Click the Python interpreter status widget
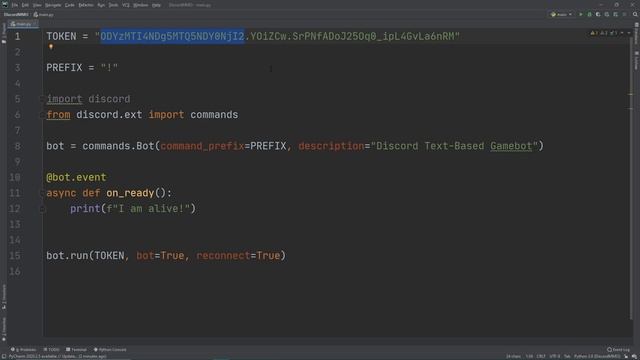Screen dimensions: 640x360 point(597,356)
